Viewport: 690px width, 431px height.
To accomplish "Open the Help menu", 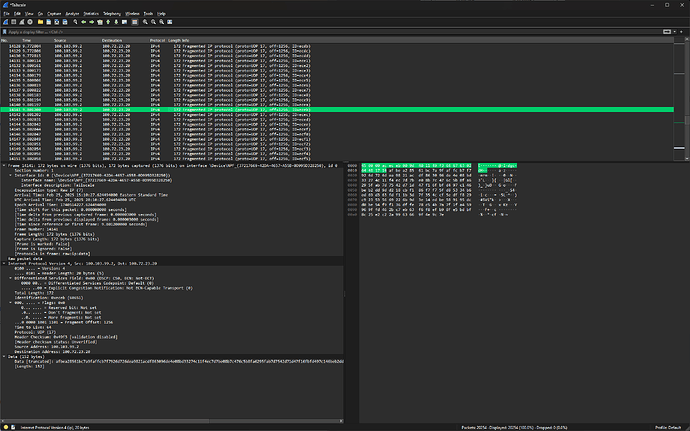I will coord(161,14).
